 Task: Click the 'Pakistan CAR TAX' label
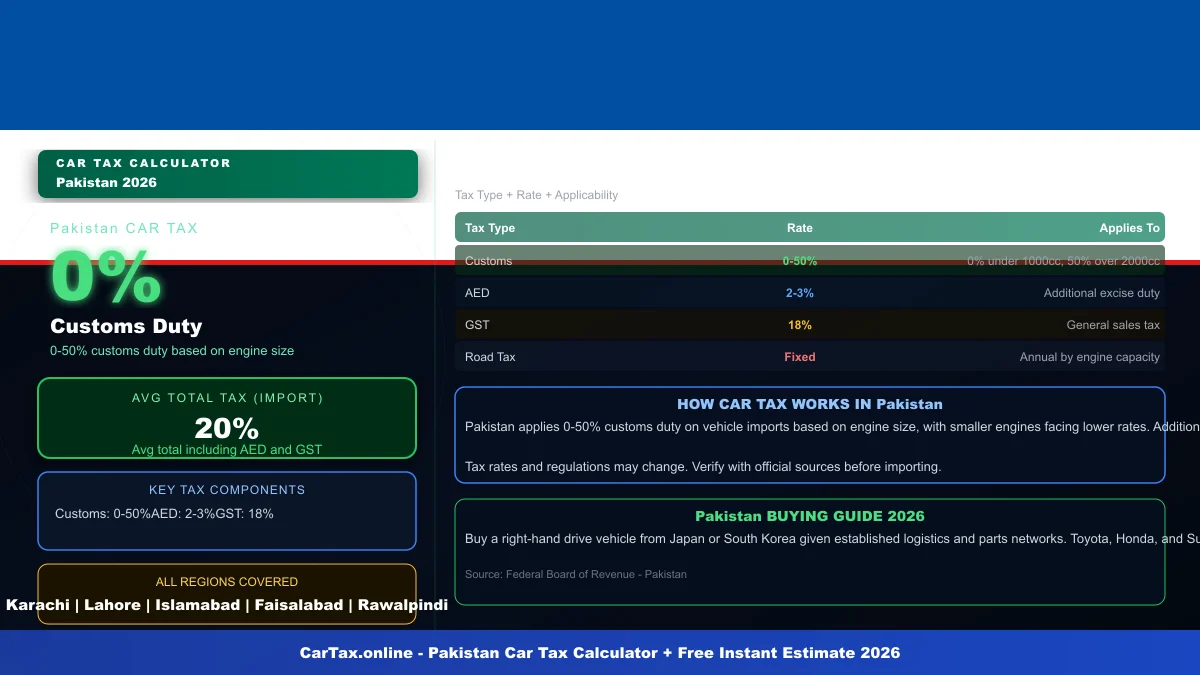(124, 228)
